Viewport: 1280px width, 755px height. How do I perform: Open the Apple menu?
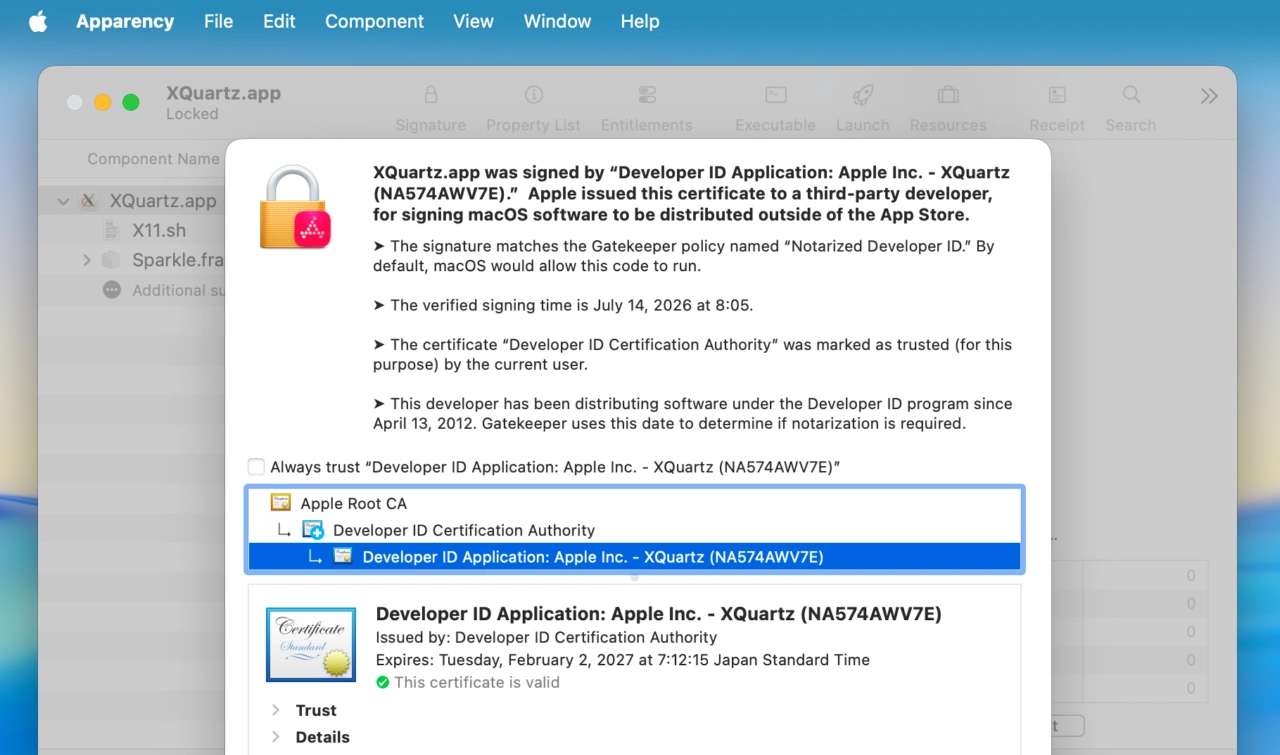[x=38, y=21]
